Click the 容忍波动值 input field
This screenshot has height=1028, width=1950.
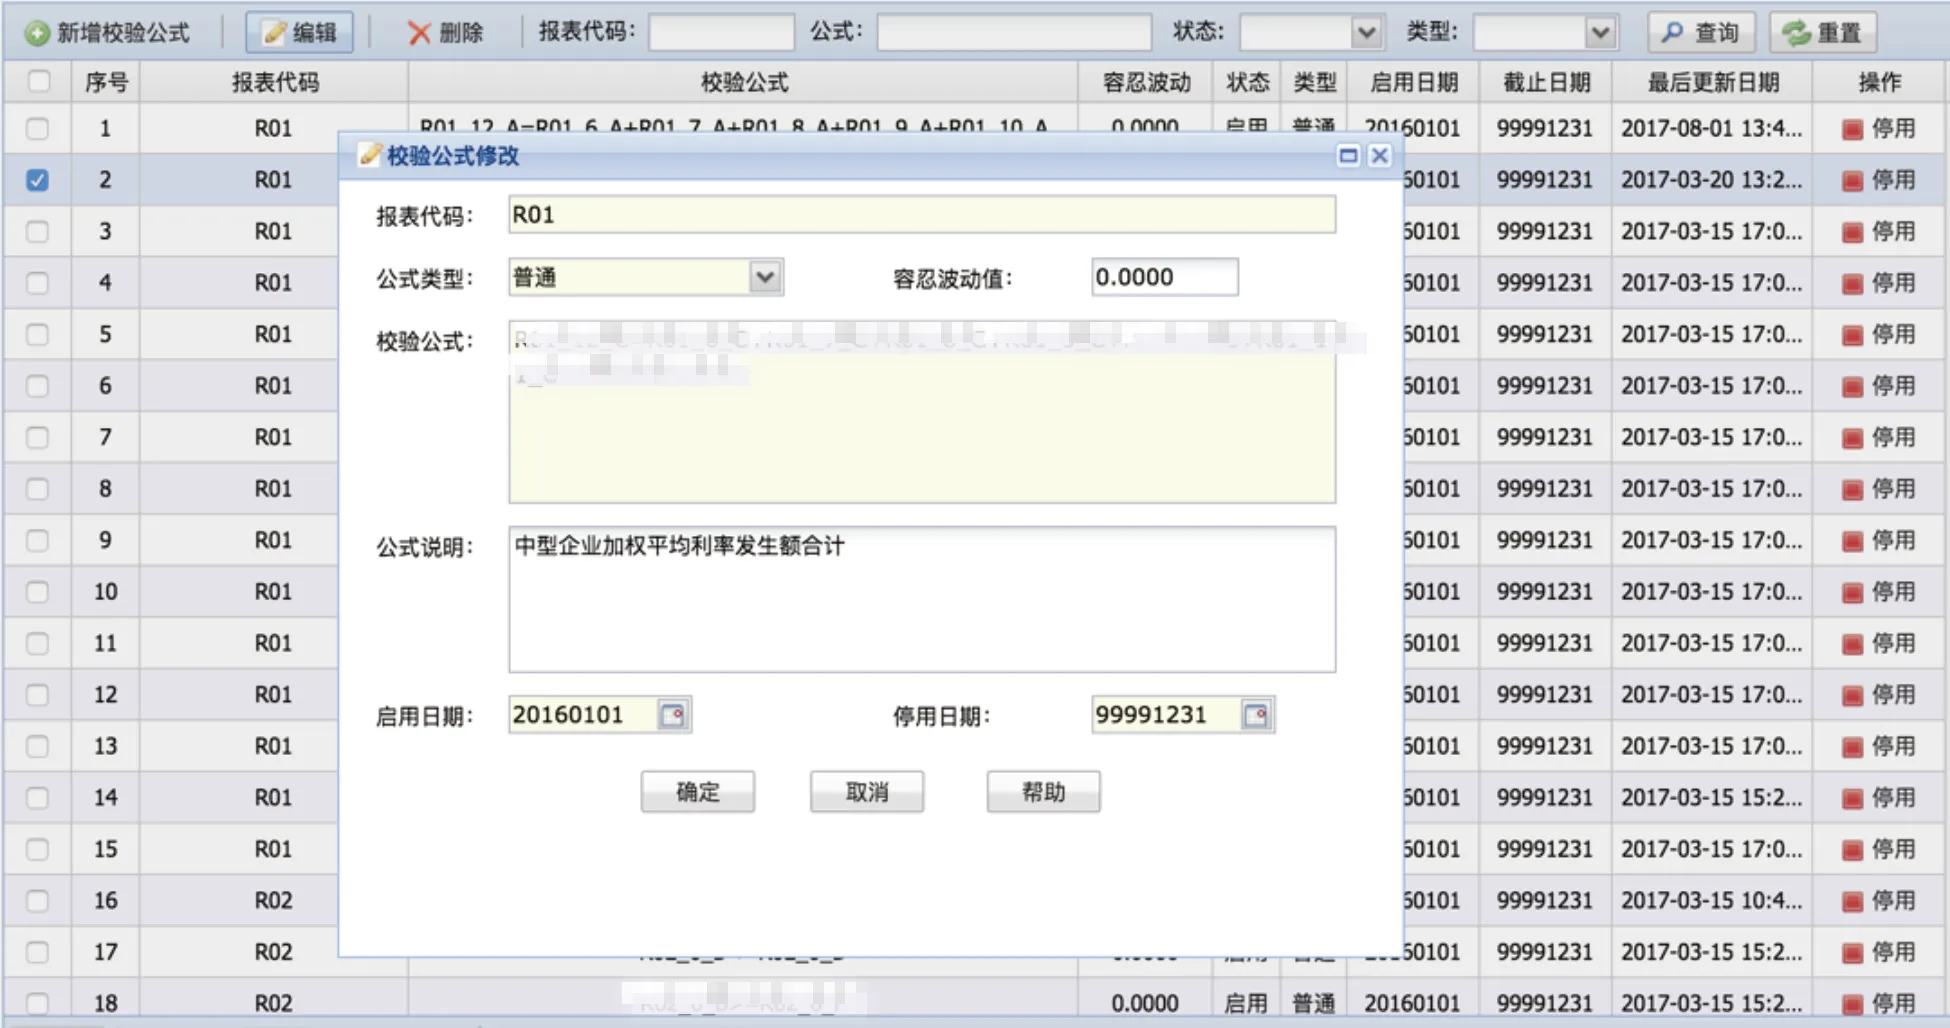point(1164,277)
